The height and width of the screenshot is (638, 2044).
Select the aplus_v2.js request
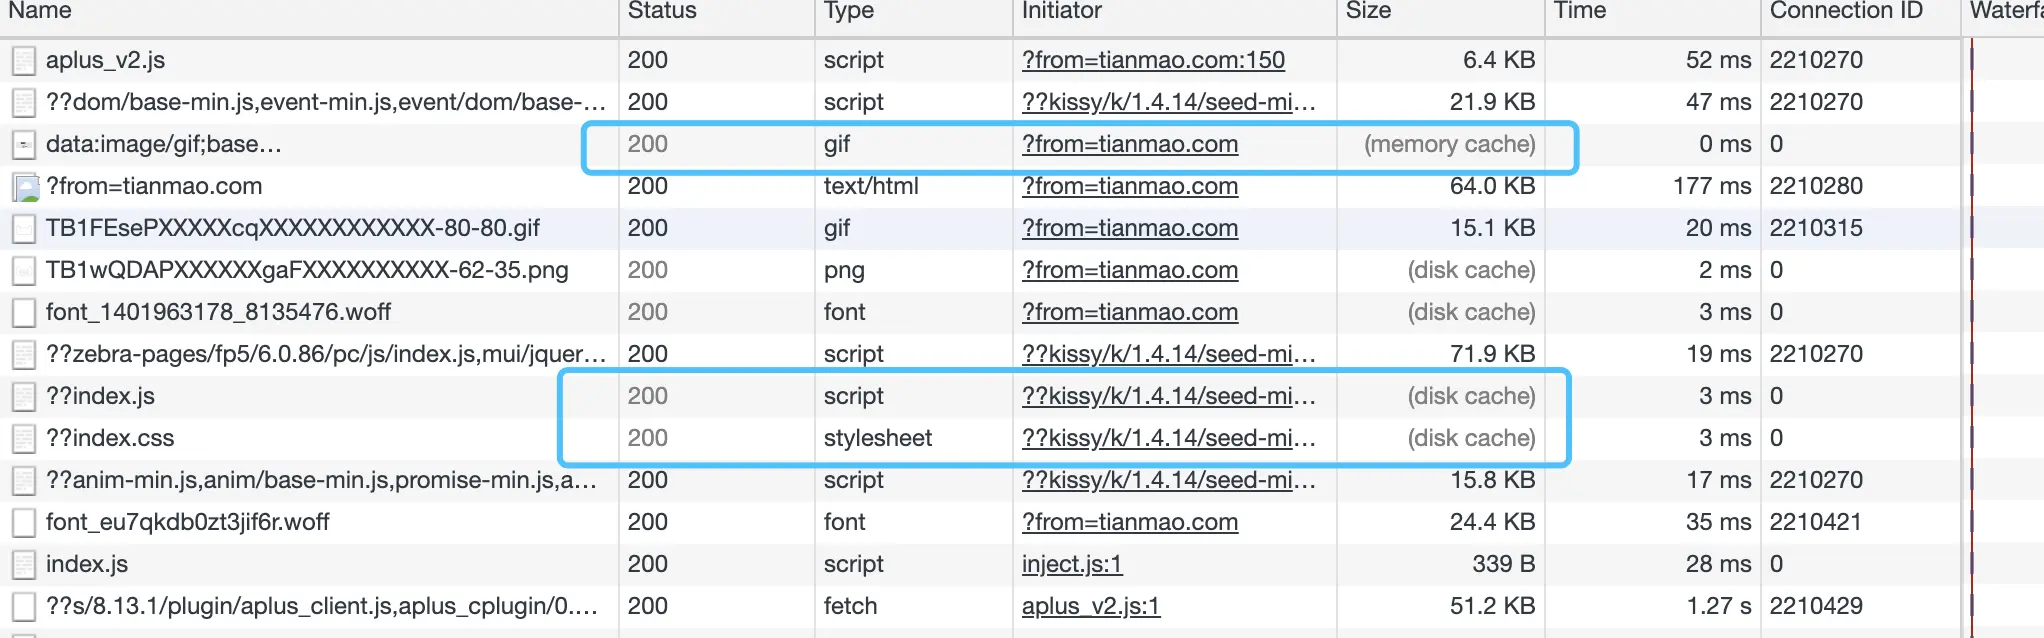(105, 60)
